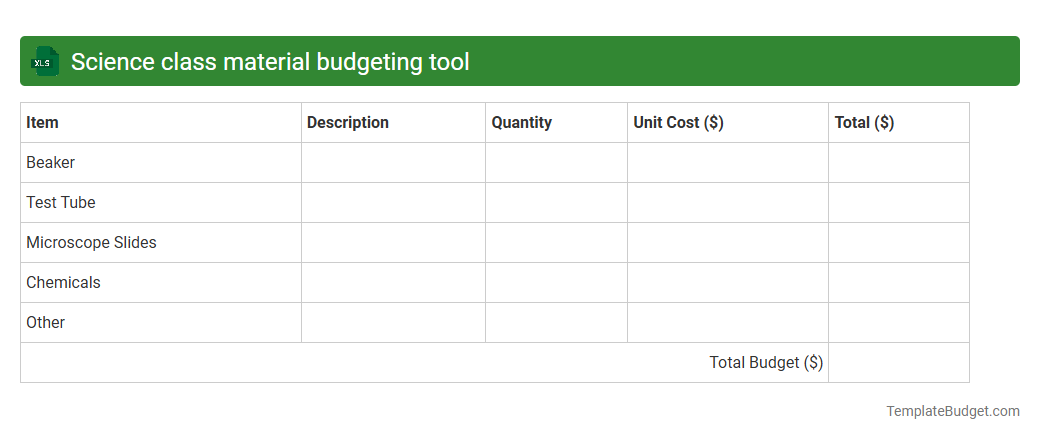Click the 'Chemicals' item cell
This screenshot has width=1040, height=440.
(x=161, y=283)
